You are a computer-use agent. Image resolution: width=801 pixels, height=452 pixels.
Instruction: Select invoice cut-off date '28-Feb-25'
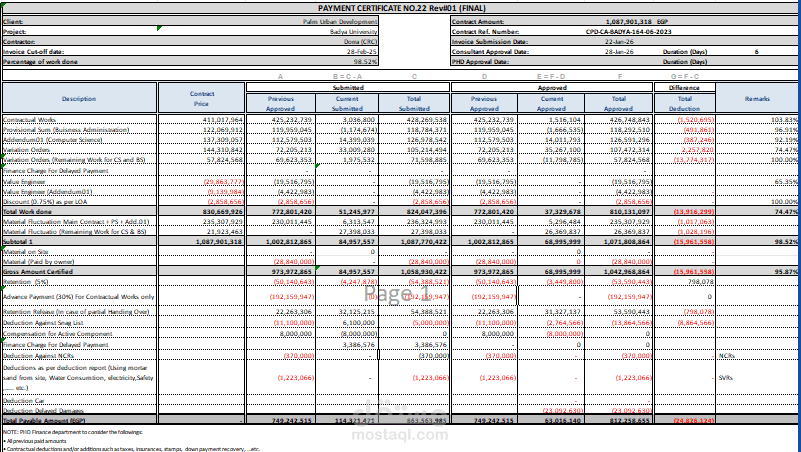pyautogui.click(x=362, y=52)
